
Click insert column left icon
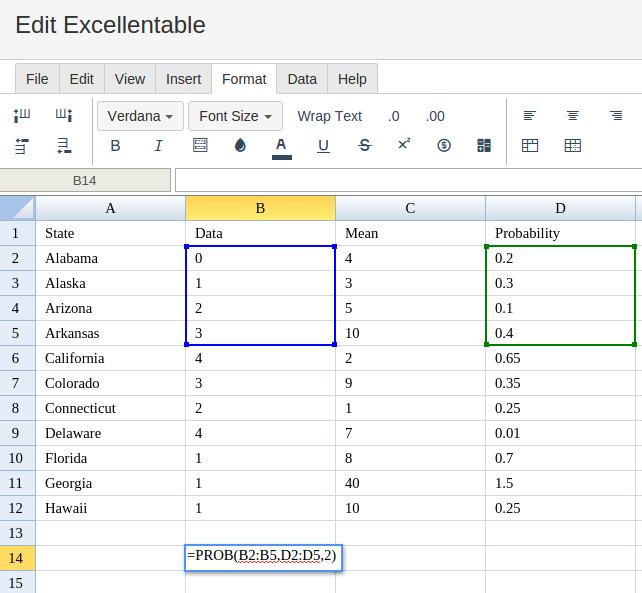22,116
